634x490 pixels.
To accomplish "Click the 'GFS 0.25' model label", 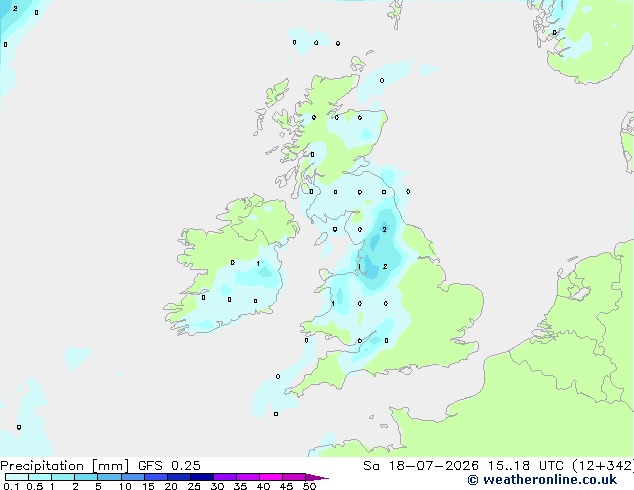I will pyautogui.click(x=169, y=466).
